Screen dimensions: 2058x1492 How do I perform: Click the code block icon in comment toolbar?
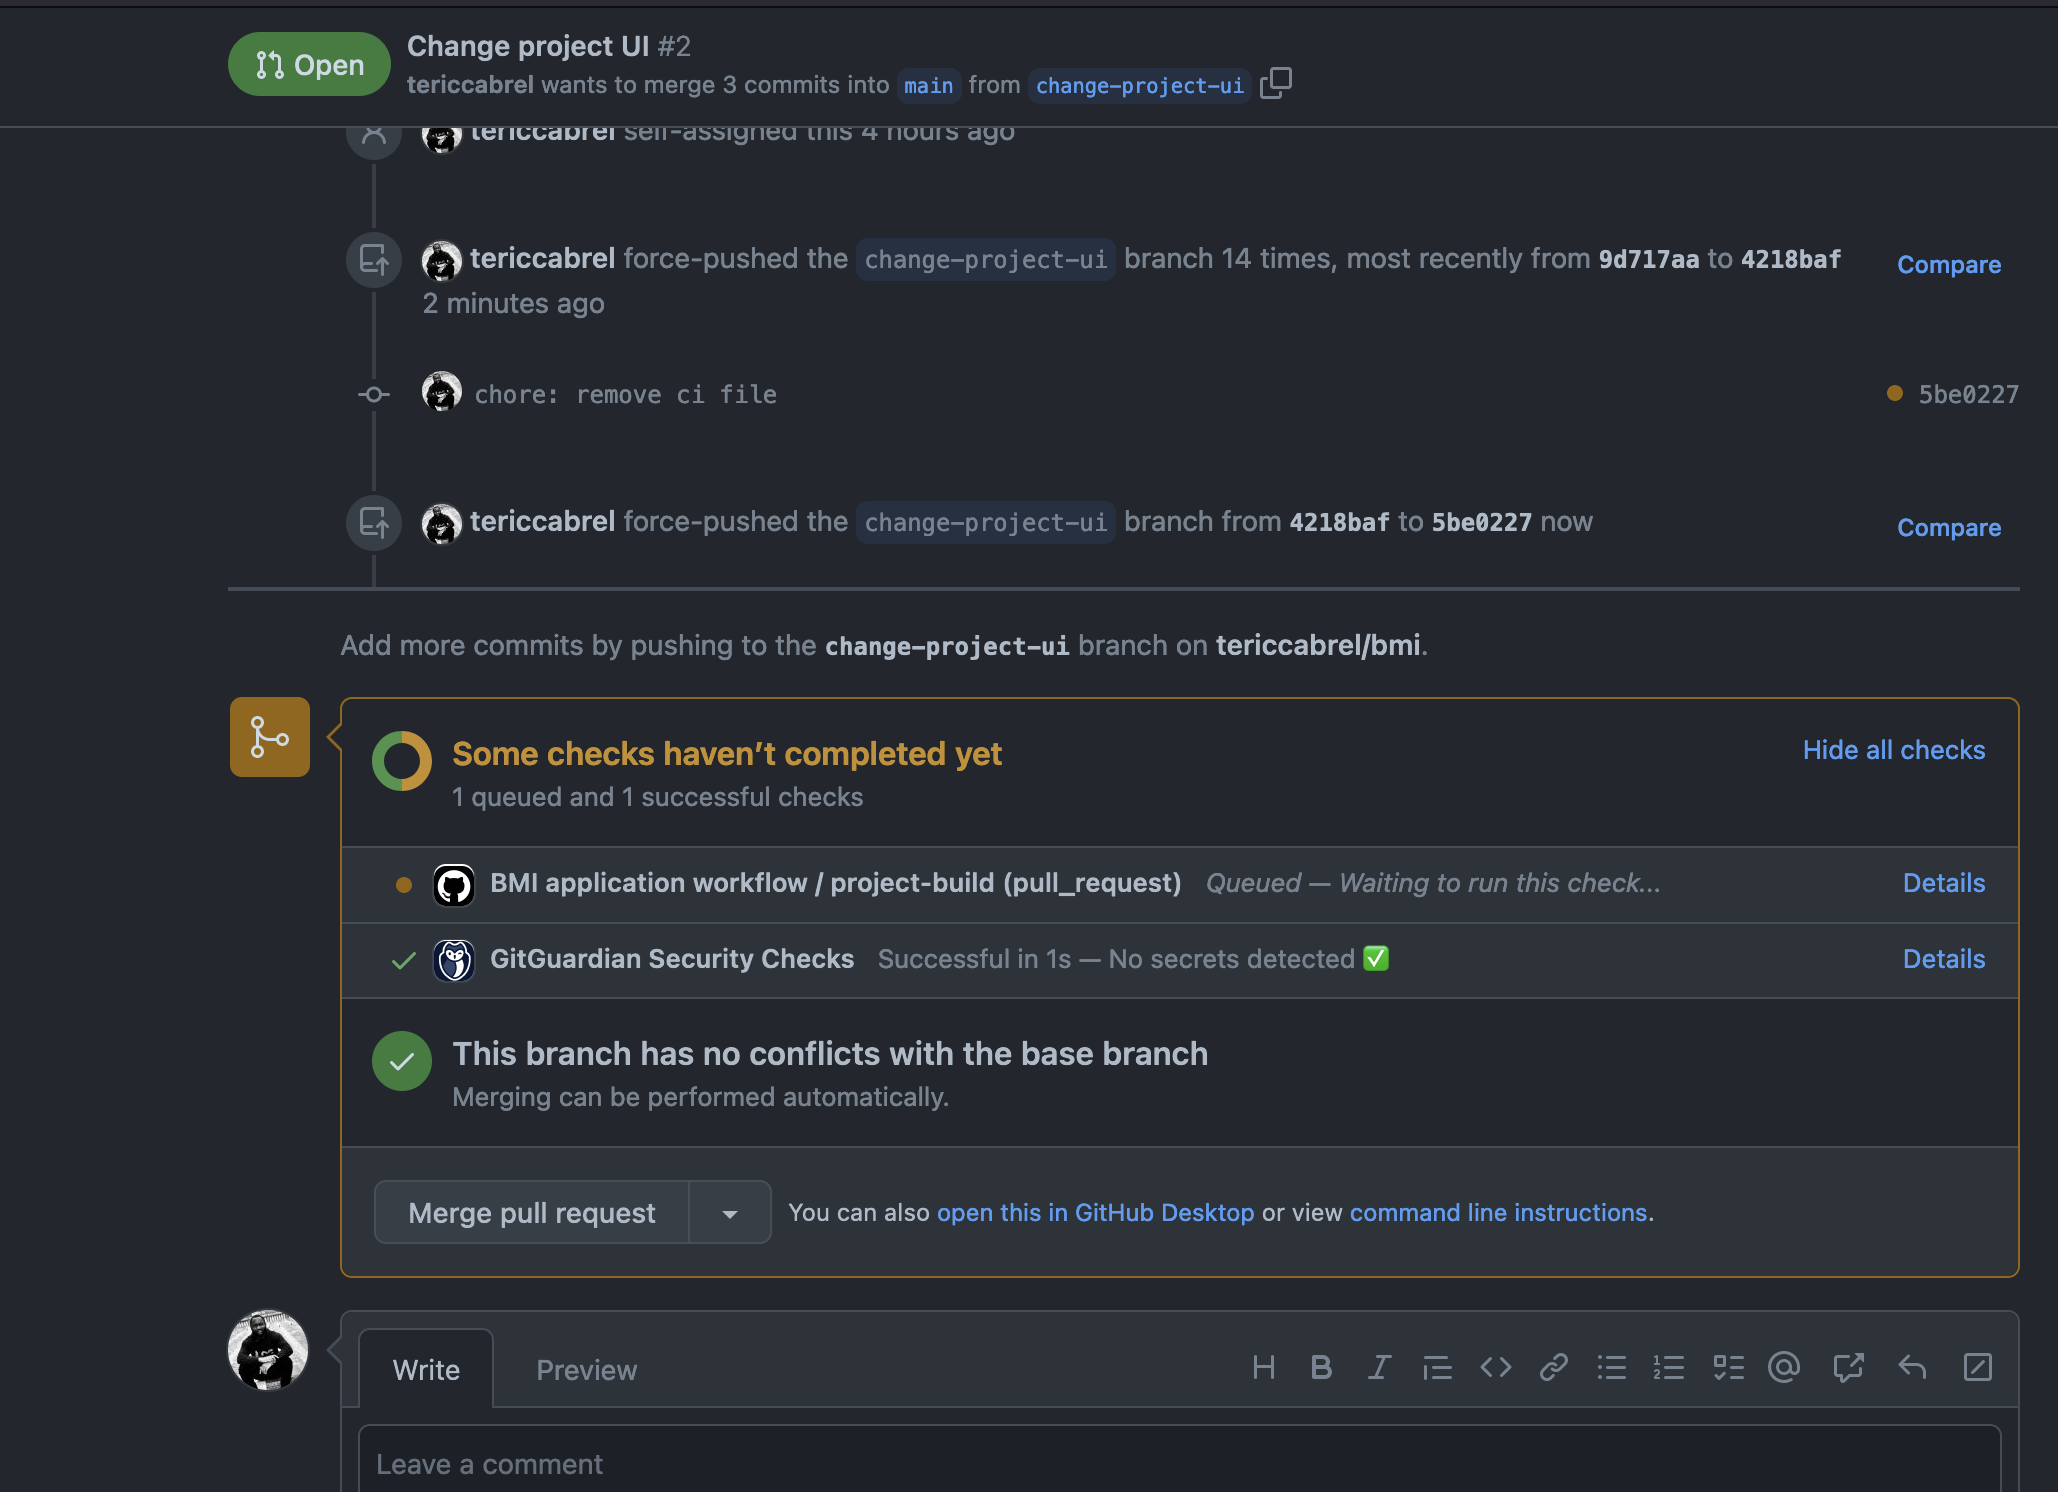pyautogui.click(x=1496, y=1367)
